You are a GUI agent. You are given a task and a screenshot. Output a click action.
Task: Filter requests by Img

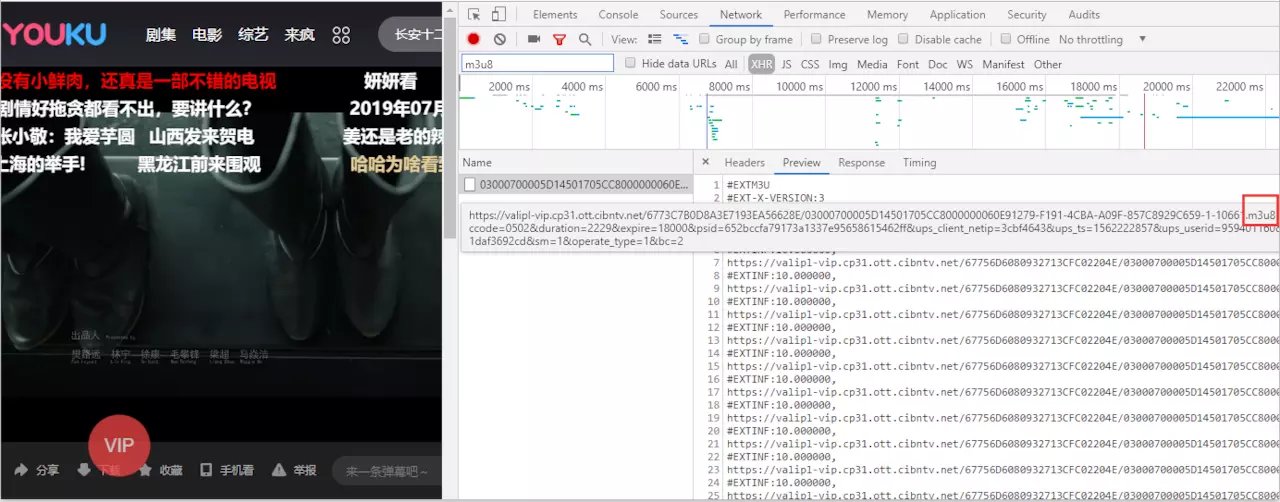click(838, 64)
